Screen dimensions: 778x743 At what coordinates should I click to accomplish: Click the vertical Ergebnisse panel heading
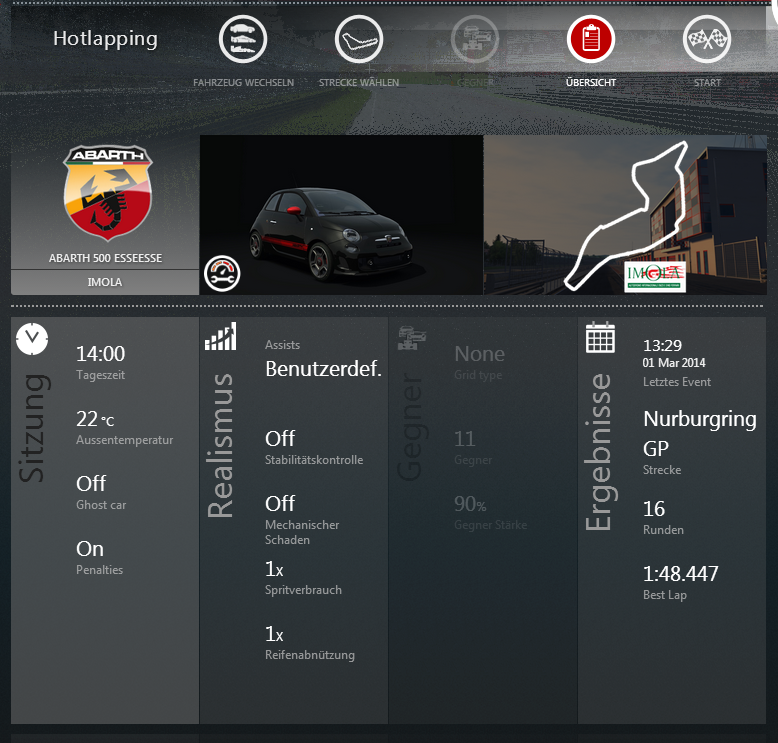point(600,452)
